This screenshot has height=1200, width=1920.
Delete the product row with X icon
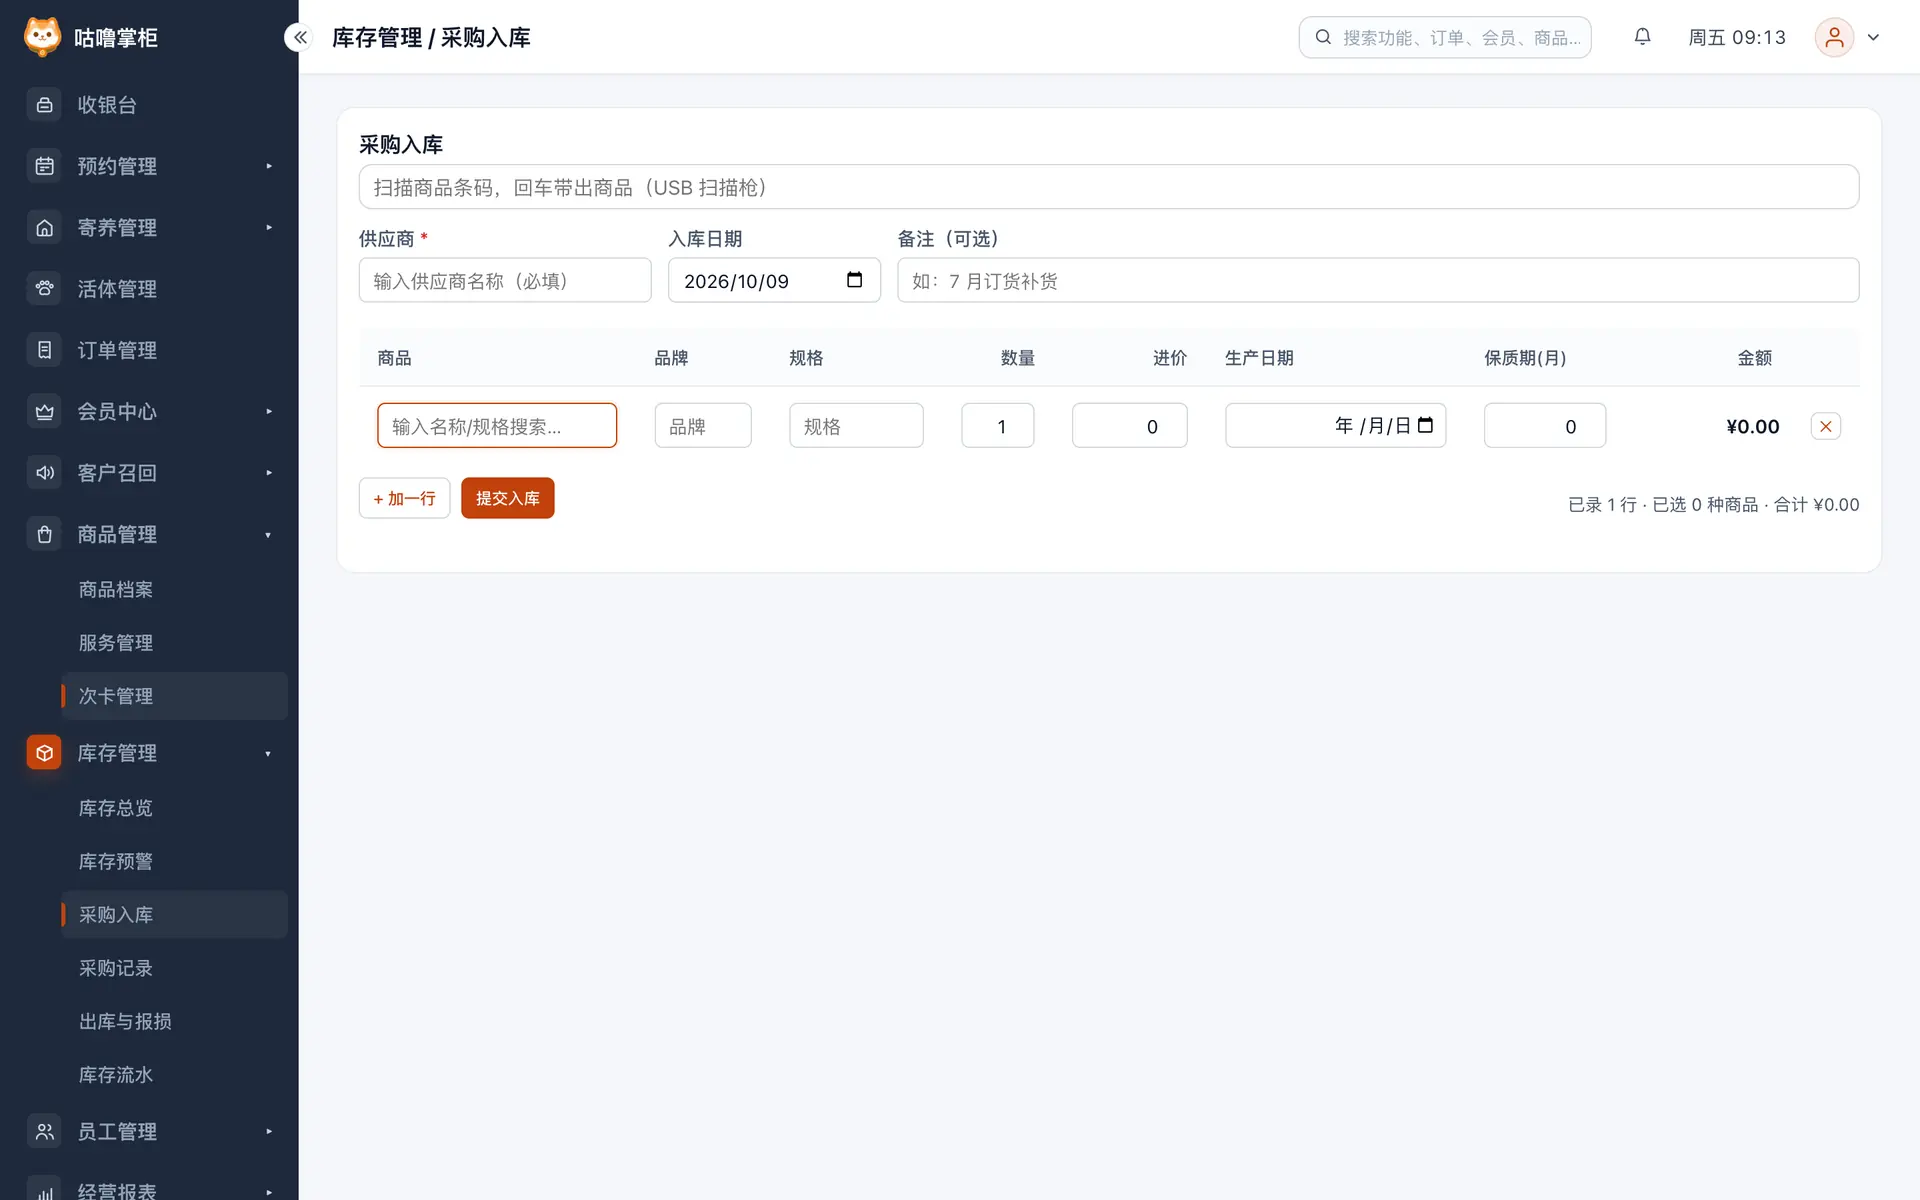1825,426
